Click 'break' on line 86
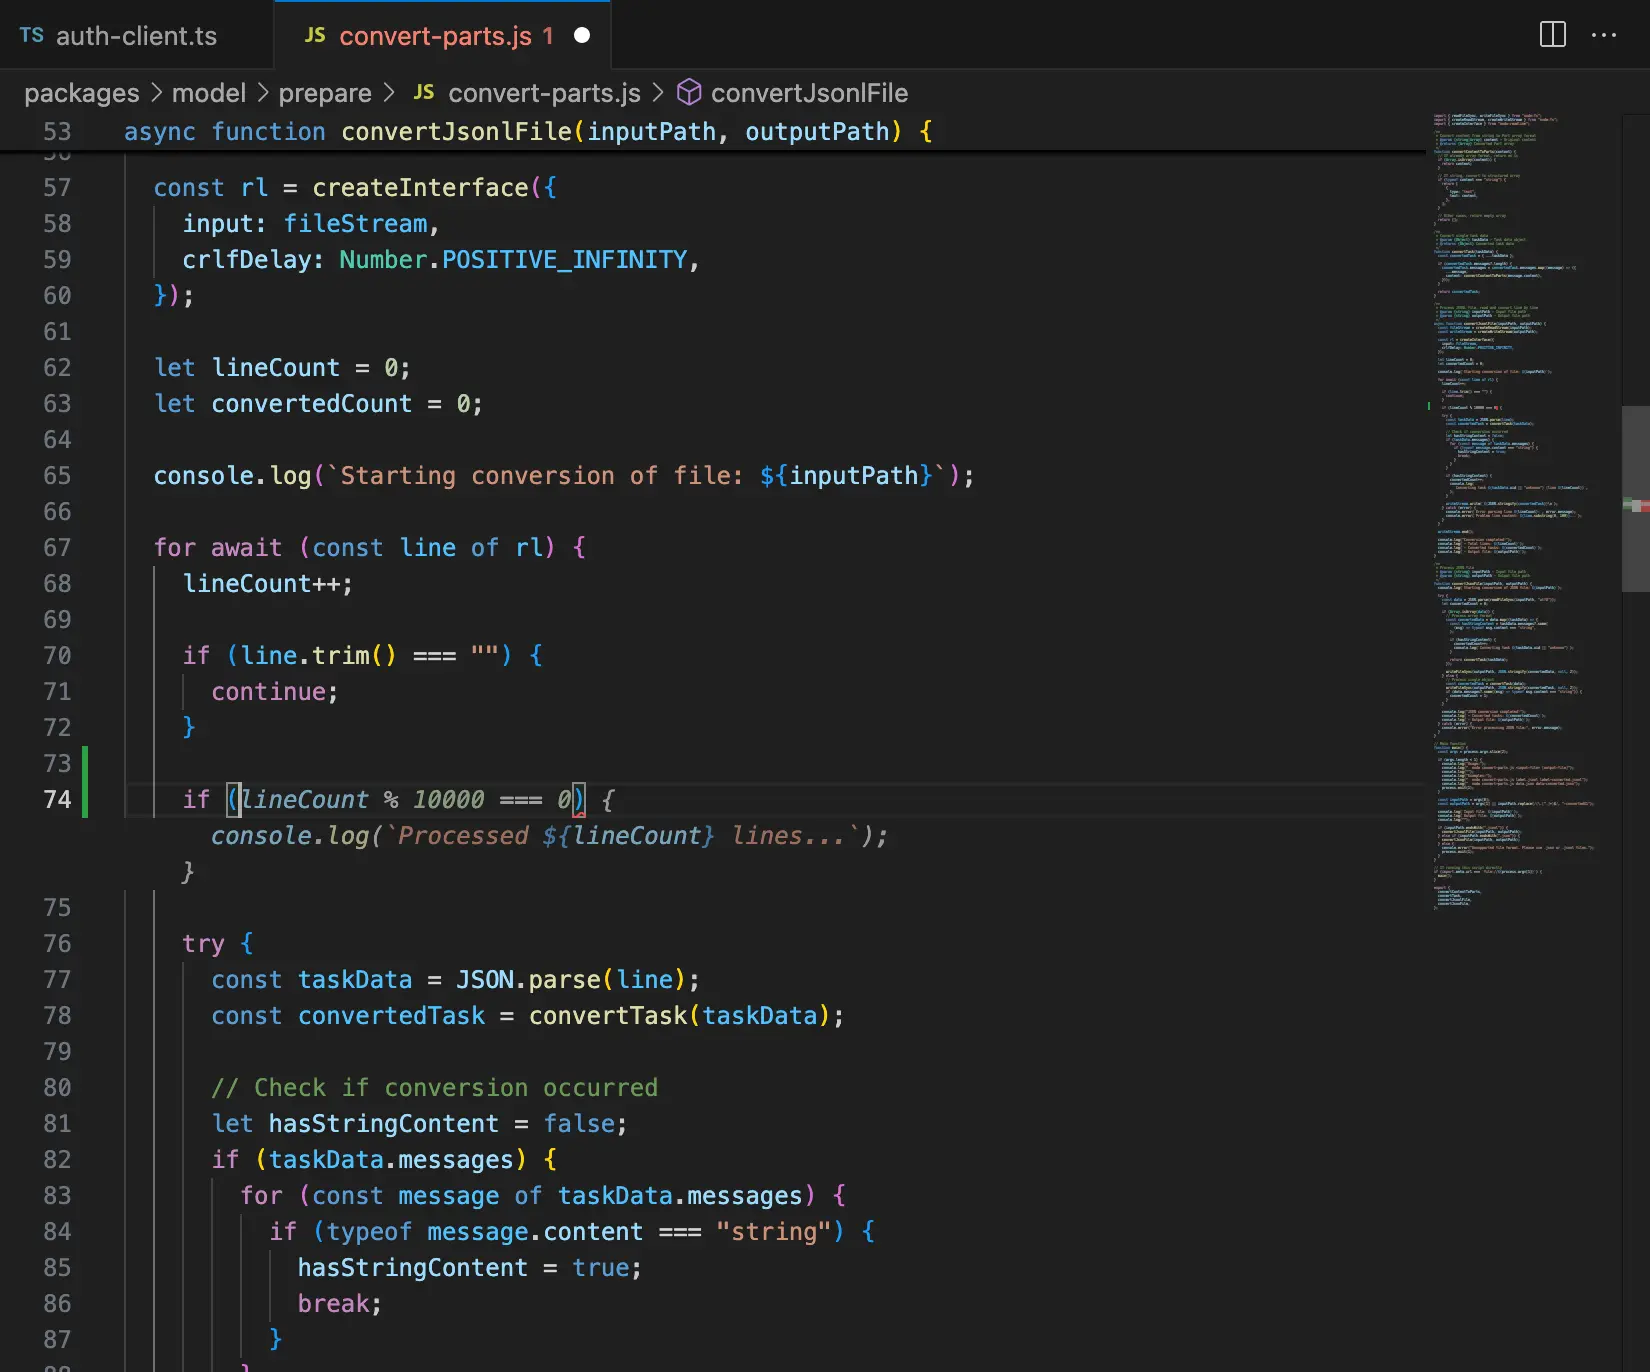The width and height of the screenshot is (1650, 1372). pyautogui.click(x=333, y=1304)
